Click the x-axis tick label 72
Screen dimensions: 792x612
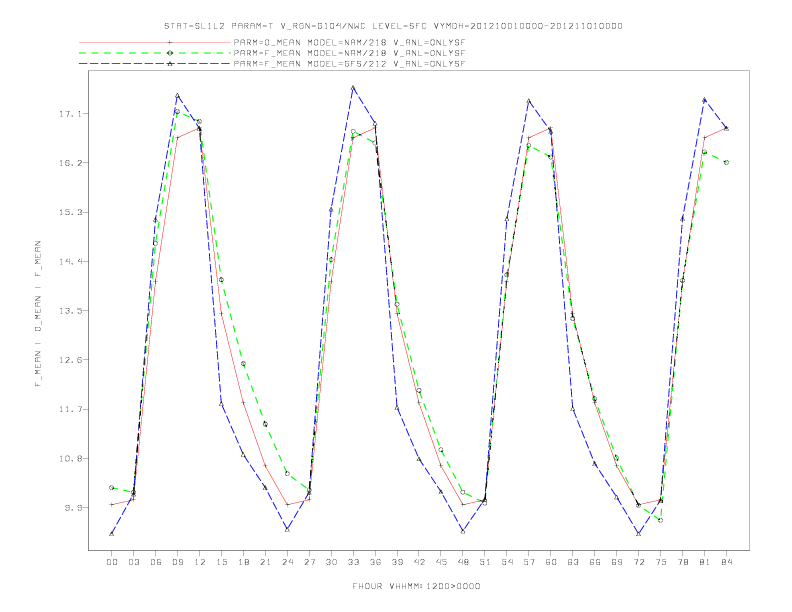click(639, 562)
